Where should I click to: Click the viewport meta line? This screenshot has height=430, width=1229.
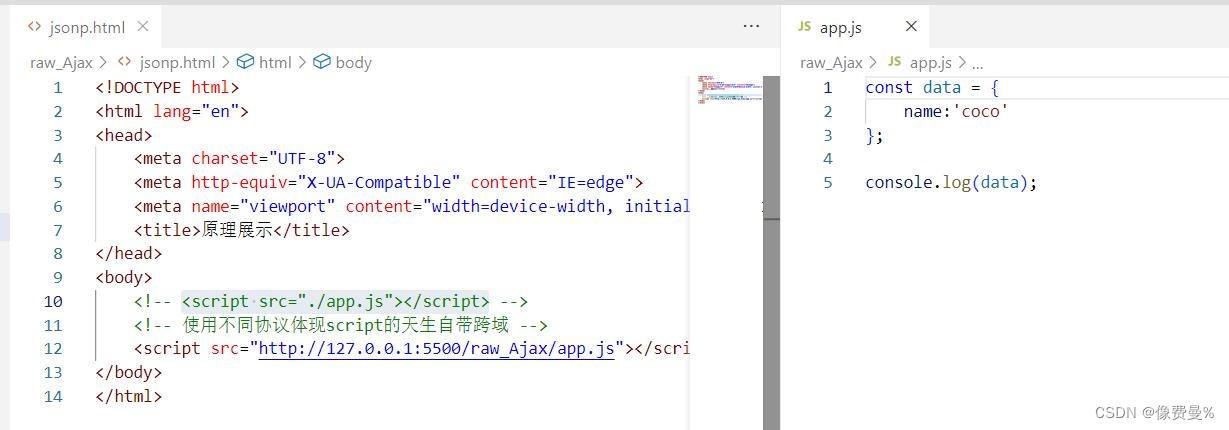[x=412, y=206]
